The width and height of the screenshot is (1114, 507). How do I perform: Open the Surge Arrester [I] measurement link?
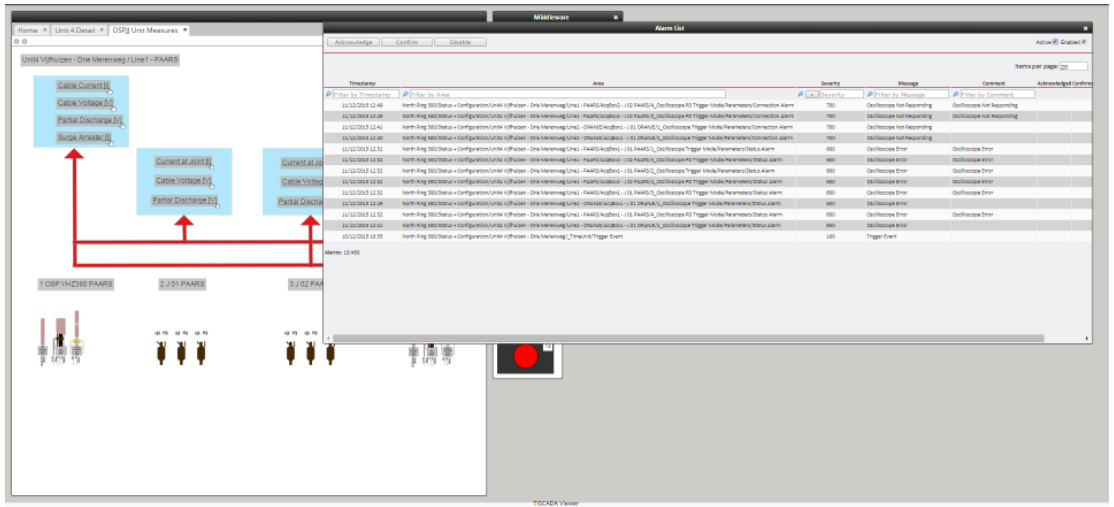[x=82, y=137]
